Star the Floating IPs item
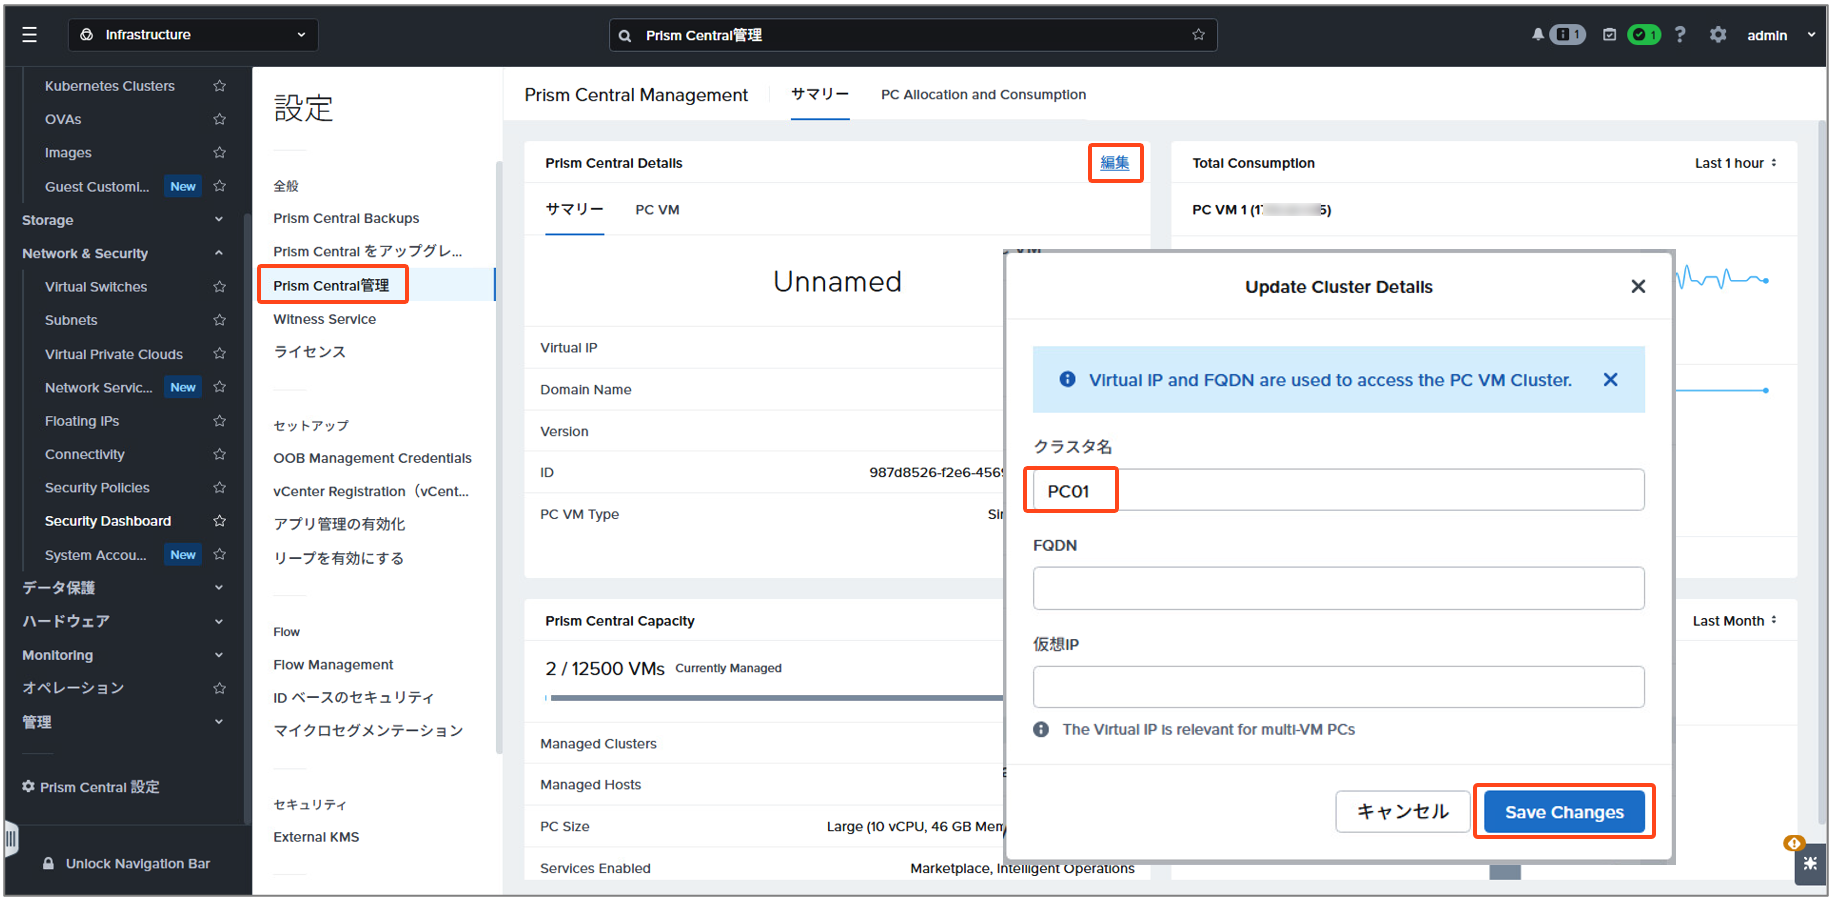Image resolution: width=1832 pixels, height=900 pixels. click(219, 421)
